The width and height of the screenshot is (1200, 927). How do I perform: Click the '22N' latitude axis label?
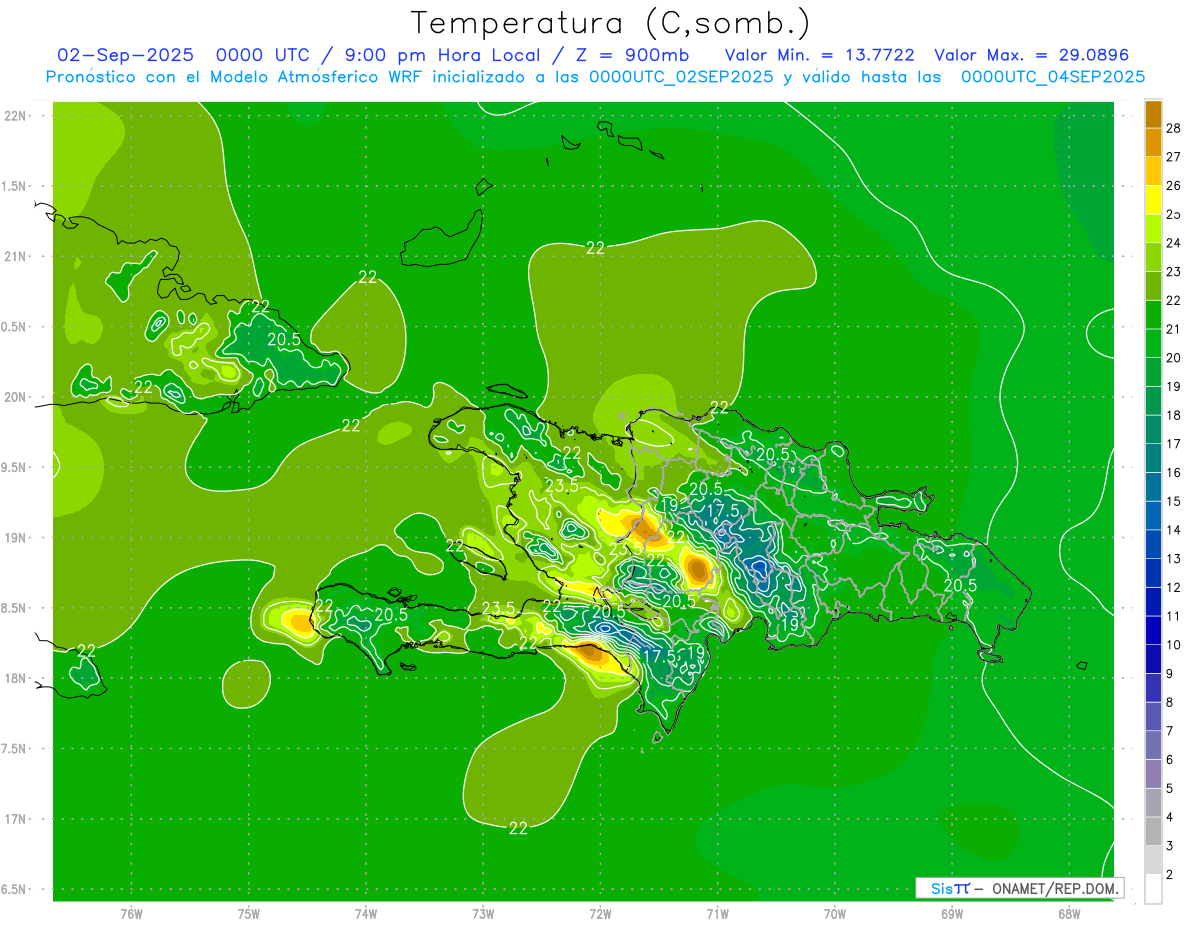(16, 116)
